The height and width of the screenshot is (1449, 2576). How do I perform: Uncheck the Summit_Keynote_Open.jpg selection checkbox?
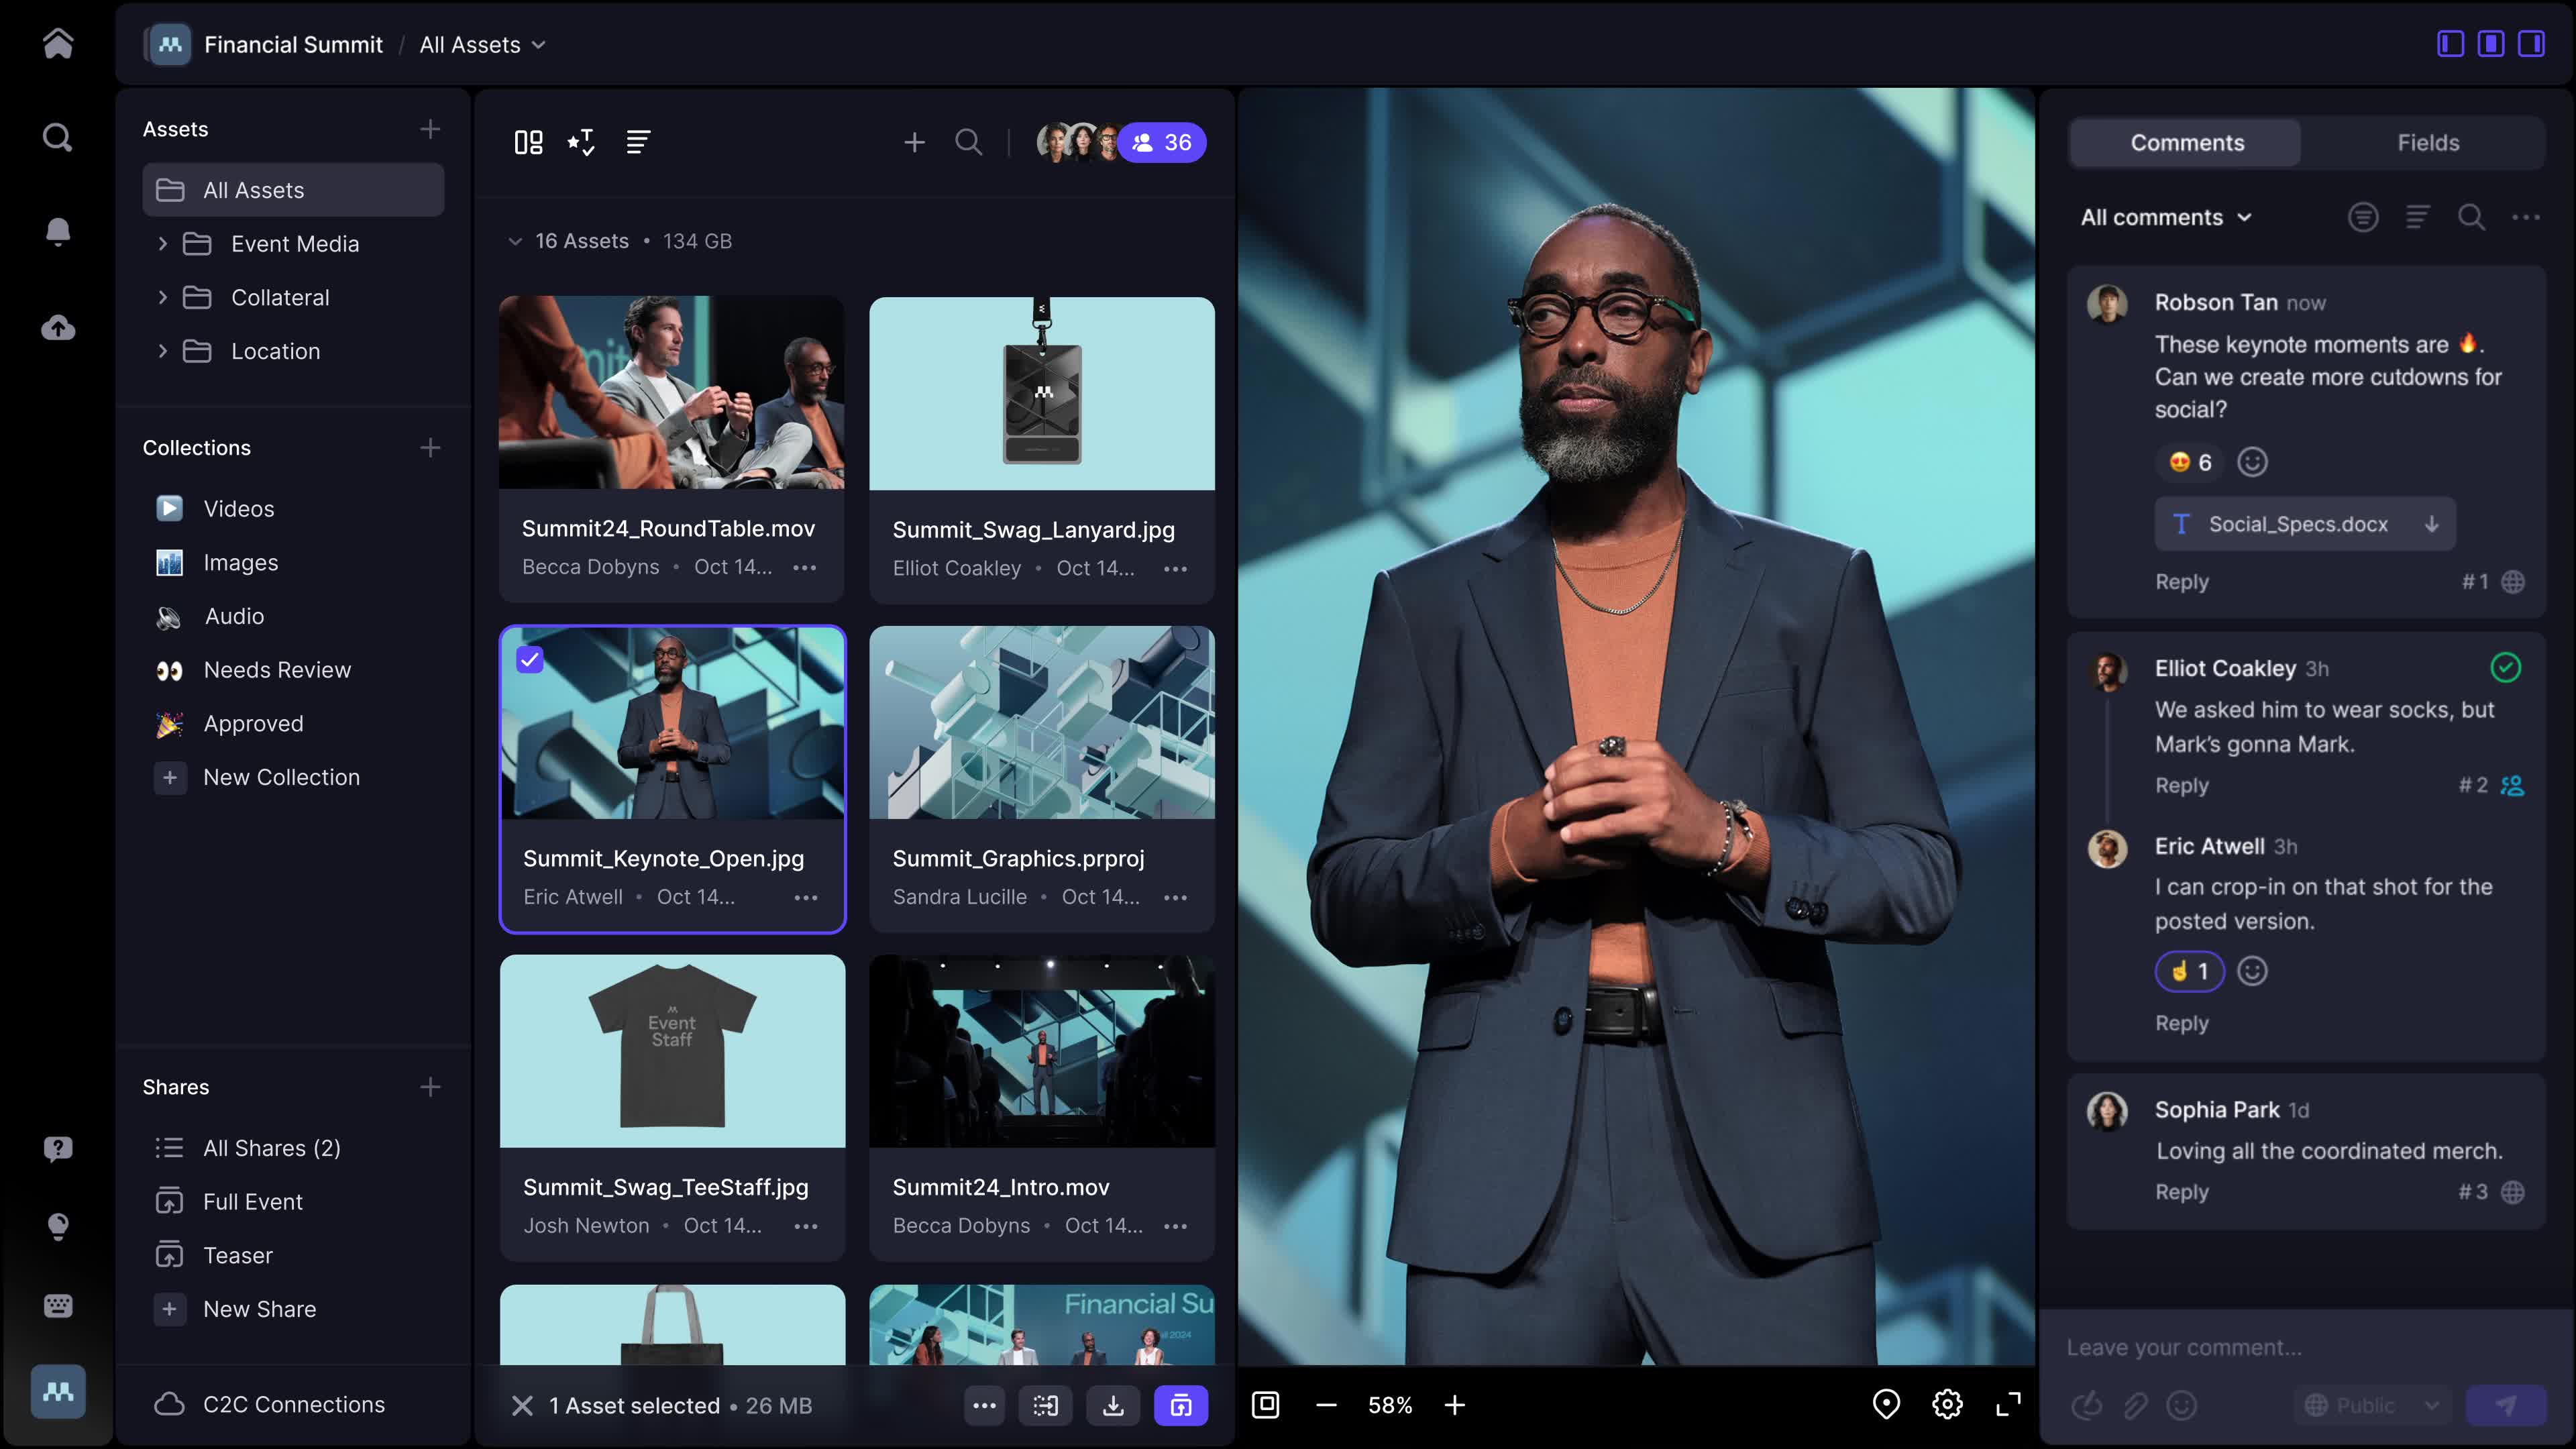tap(530, 659)
